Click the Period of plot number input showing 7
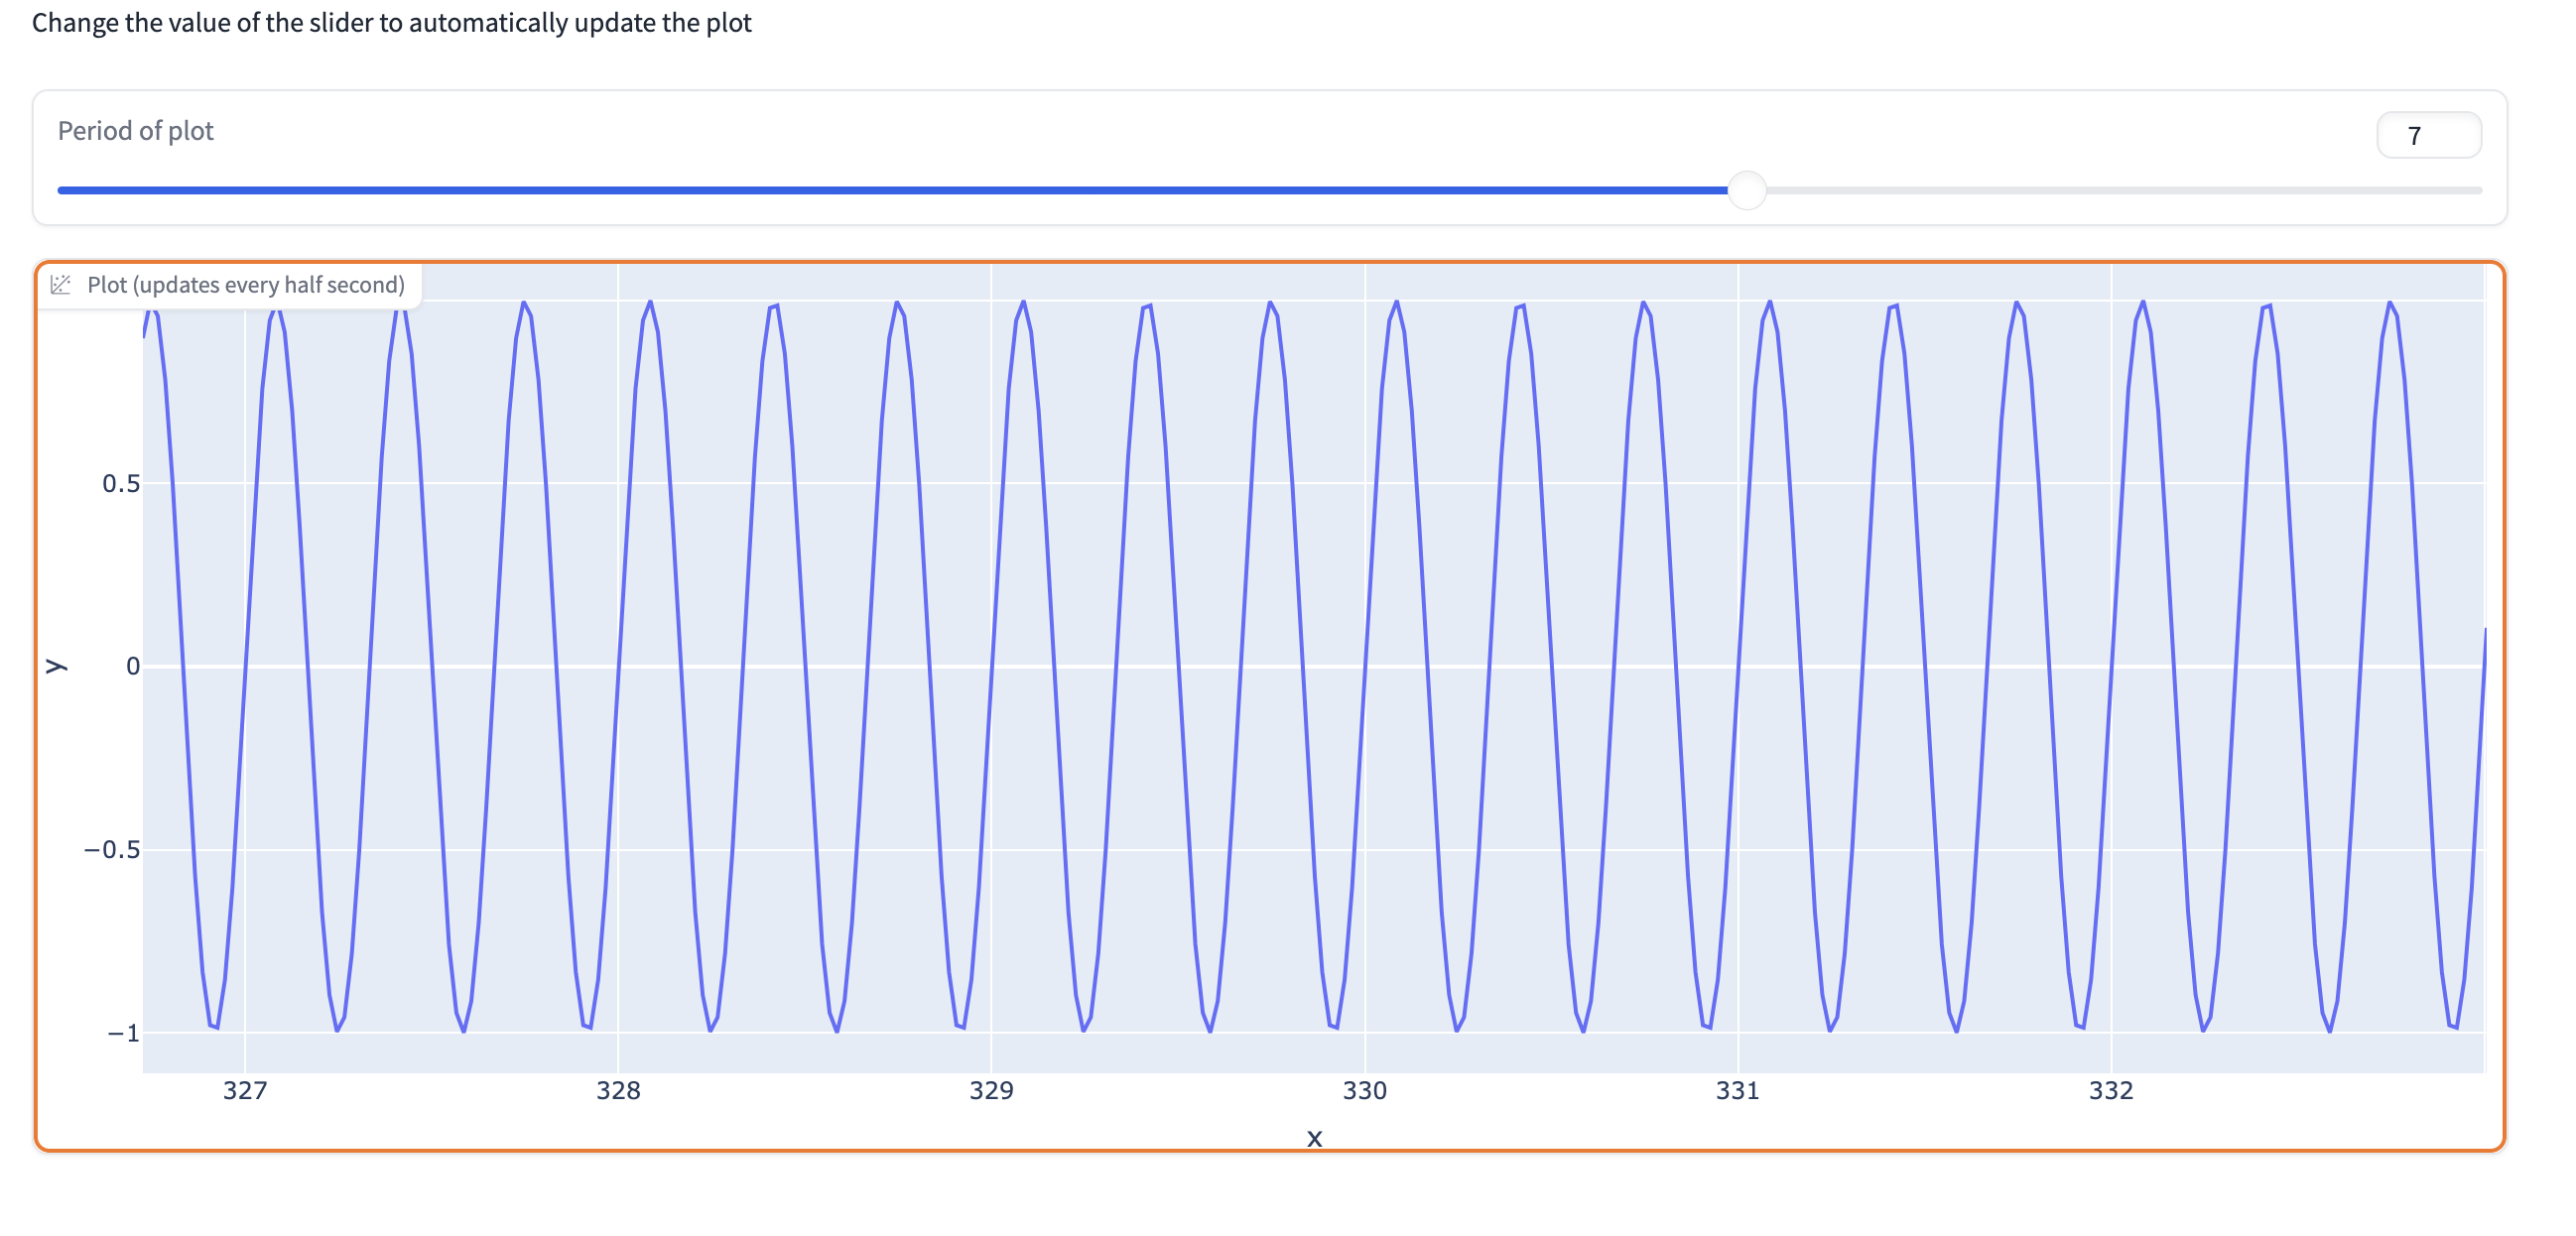 tap(2428, 135)
